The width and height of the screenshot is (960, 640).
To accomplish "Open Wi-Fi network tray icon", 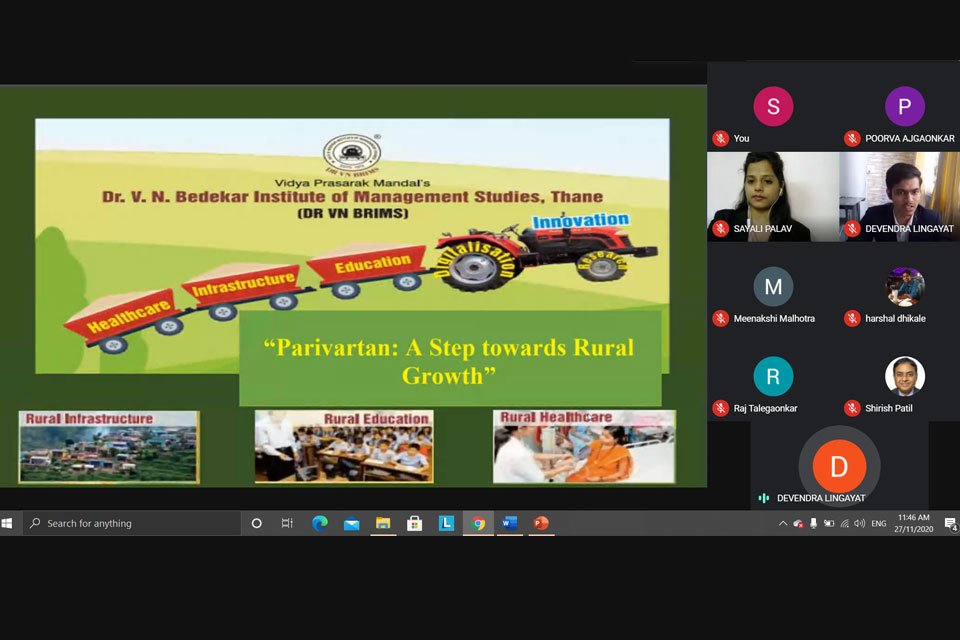I will 845,524.
